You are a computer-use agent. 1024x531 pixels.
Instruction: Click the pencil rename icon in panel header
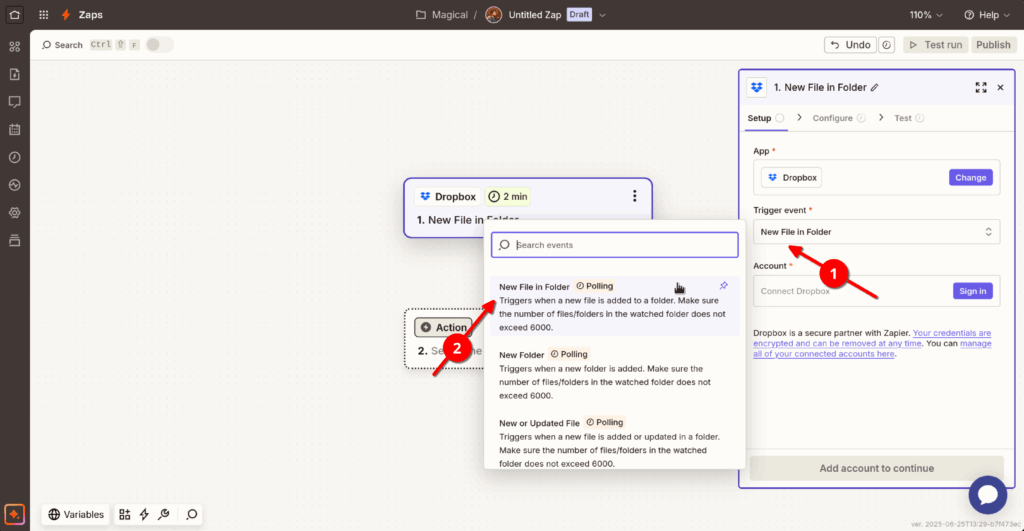tap(874, 88)
